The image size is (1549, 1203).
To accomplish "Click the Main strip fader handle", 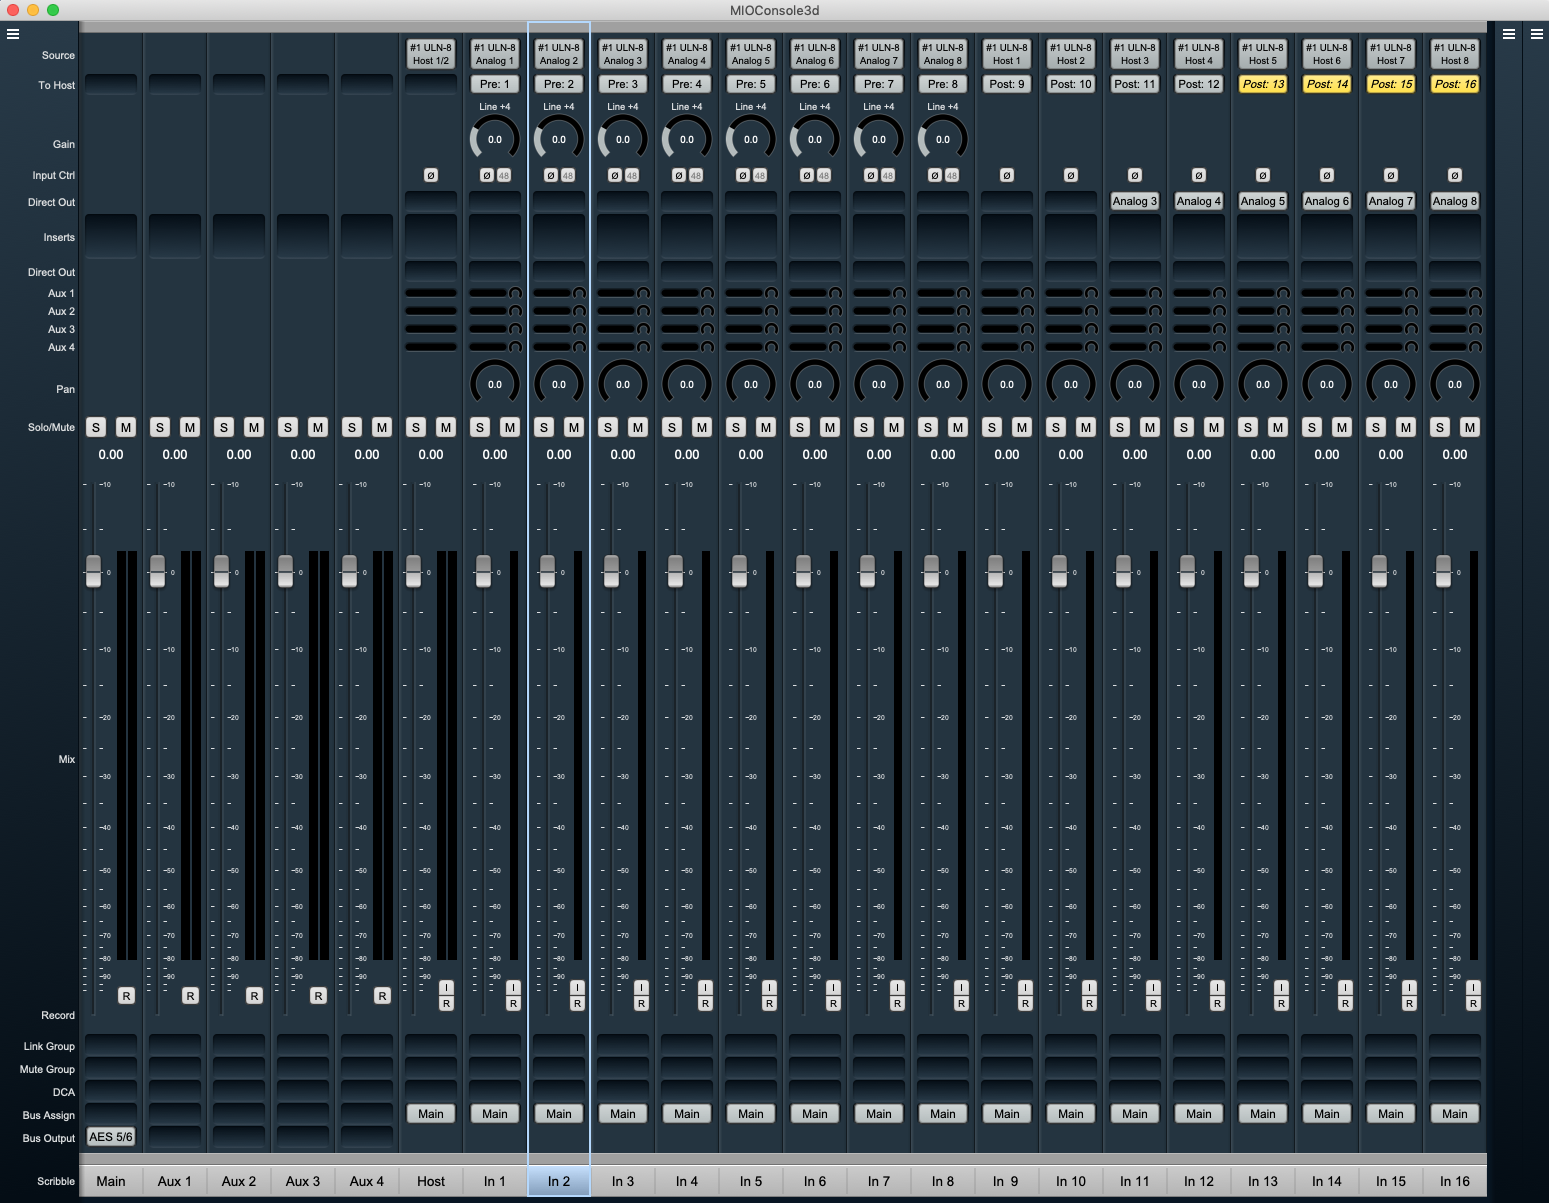I will point(93,572).
